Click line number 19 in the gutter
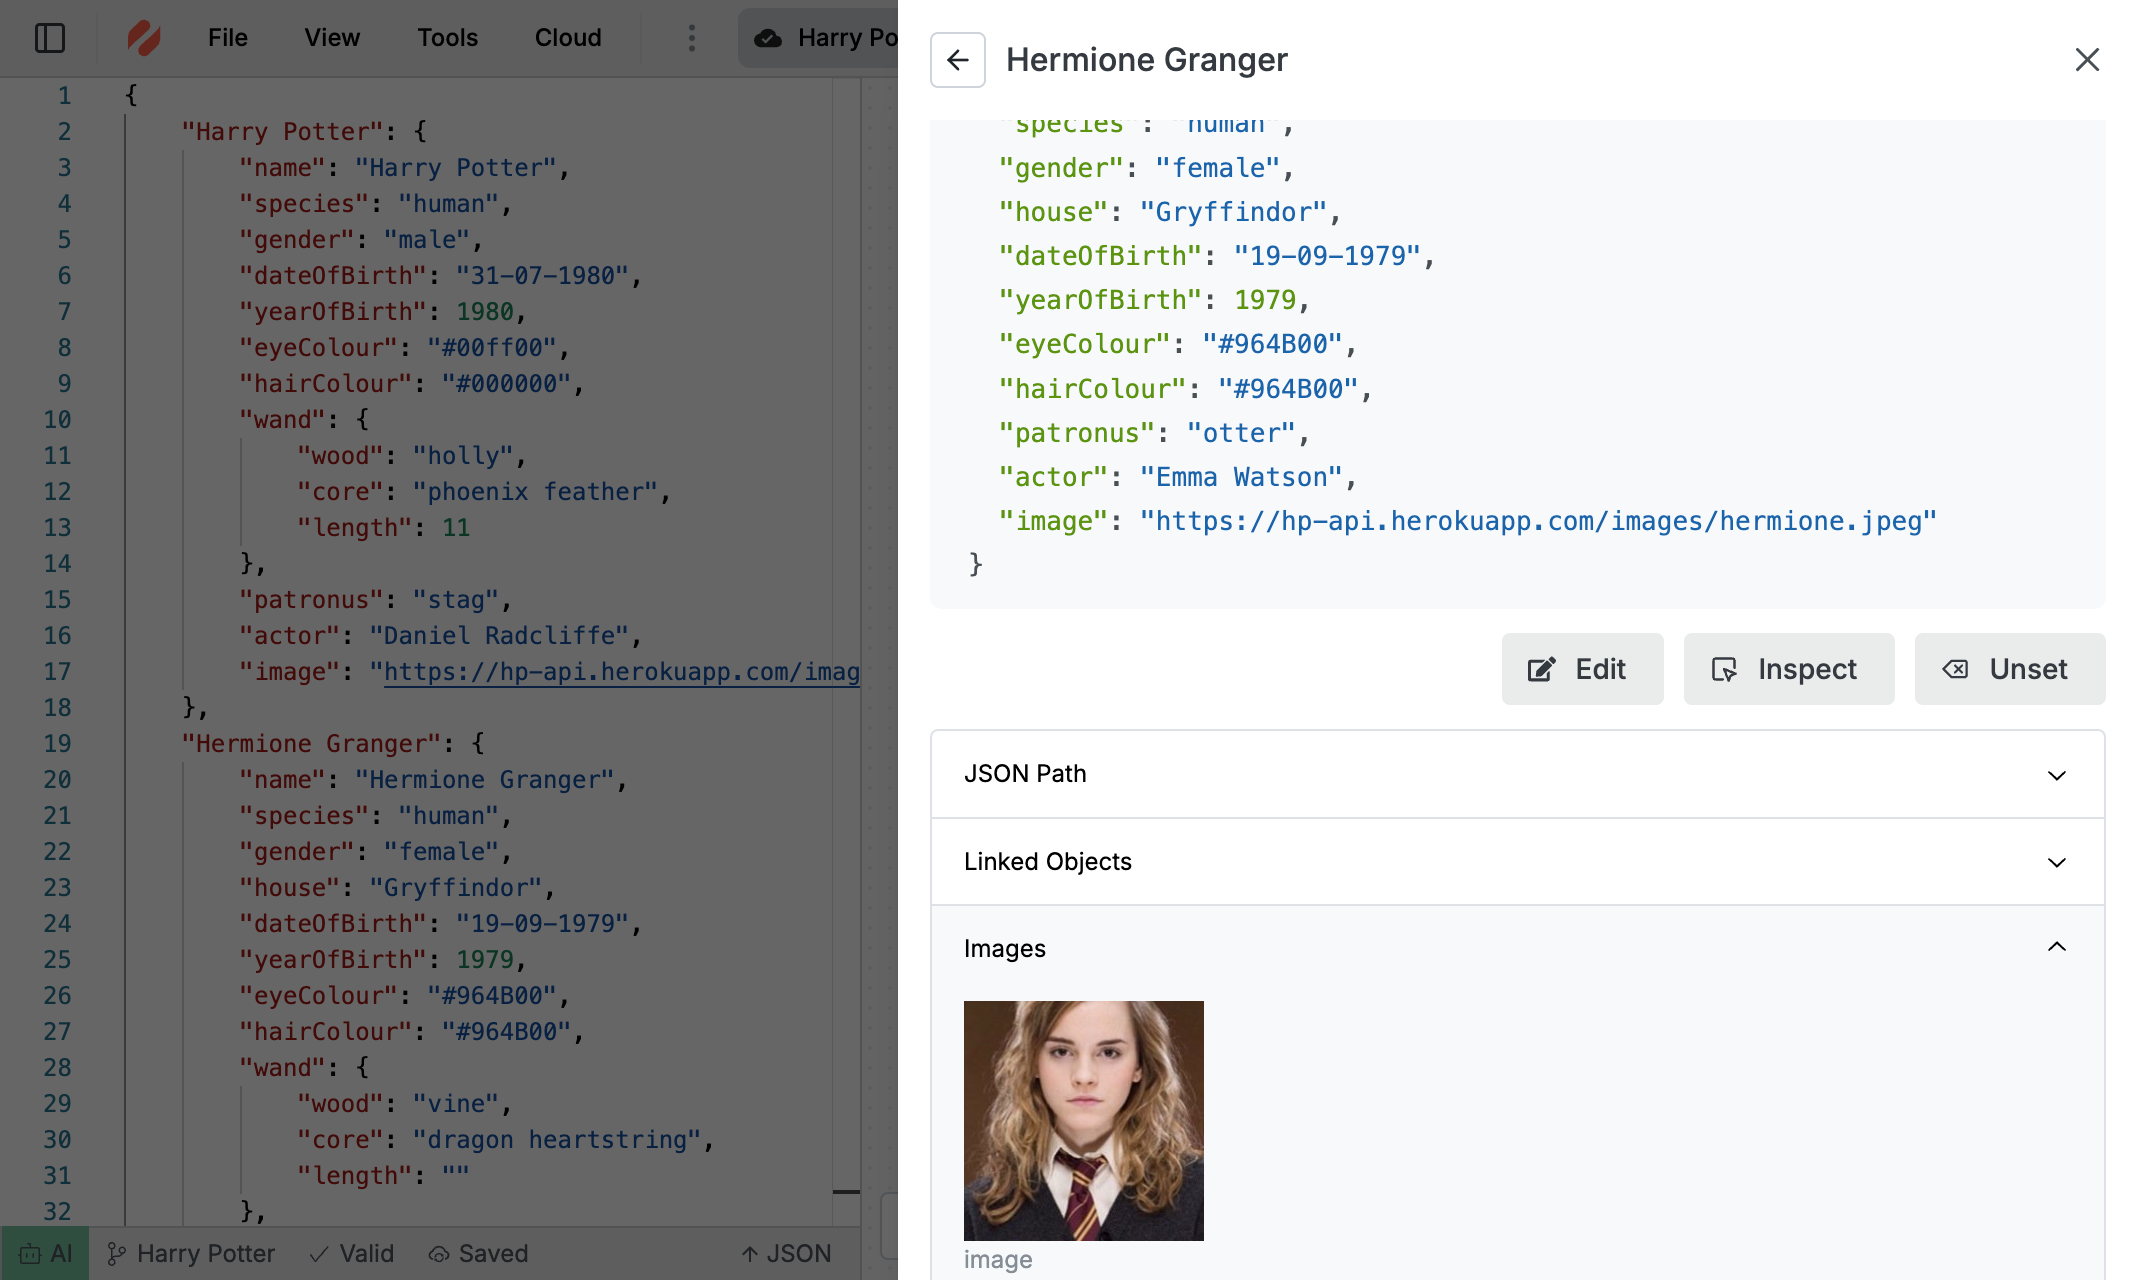The width and height of the screenshot is (2138, 1280). click(x=57, y=744)
